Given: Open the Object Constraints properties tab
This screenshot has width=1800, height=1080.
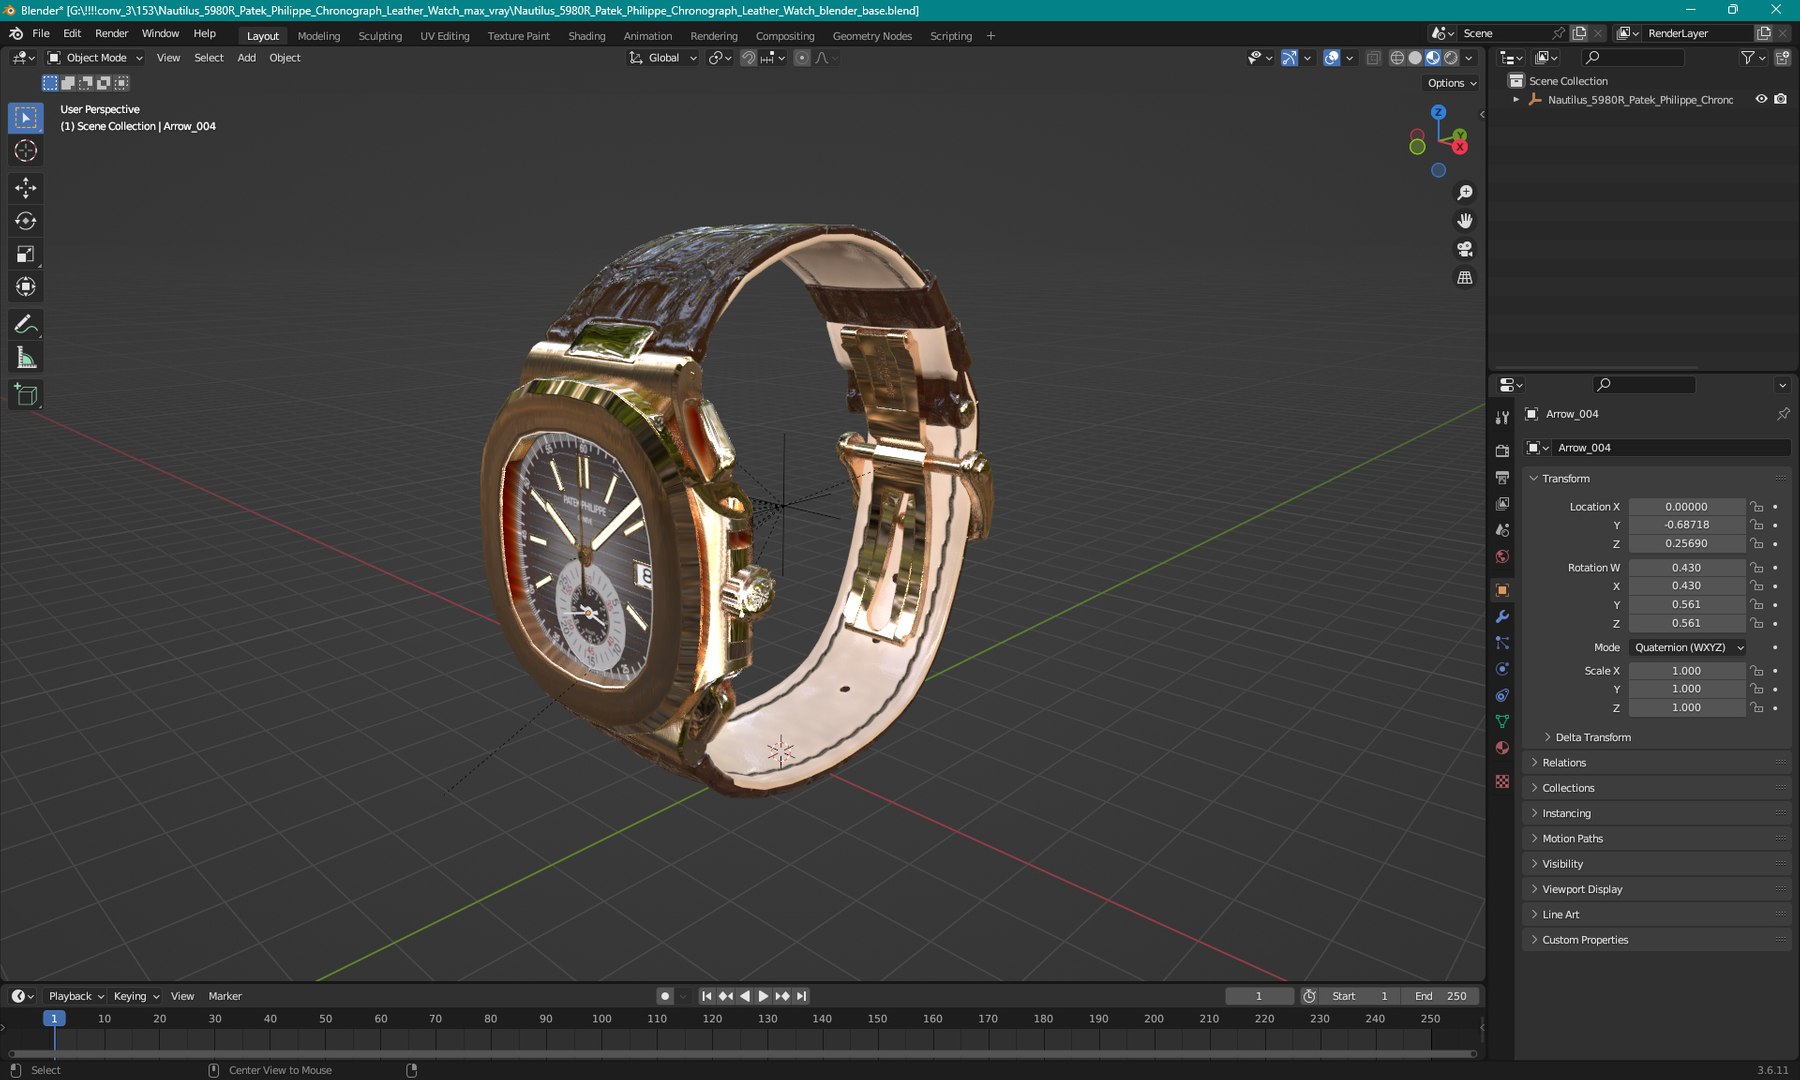Looking at the screenshot, I should click(x=1502, y=695).
